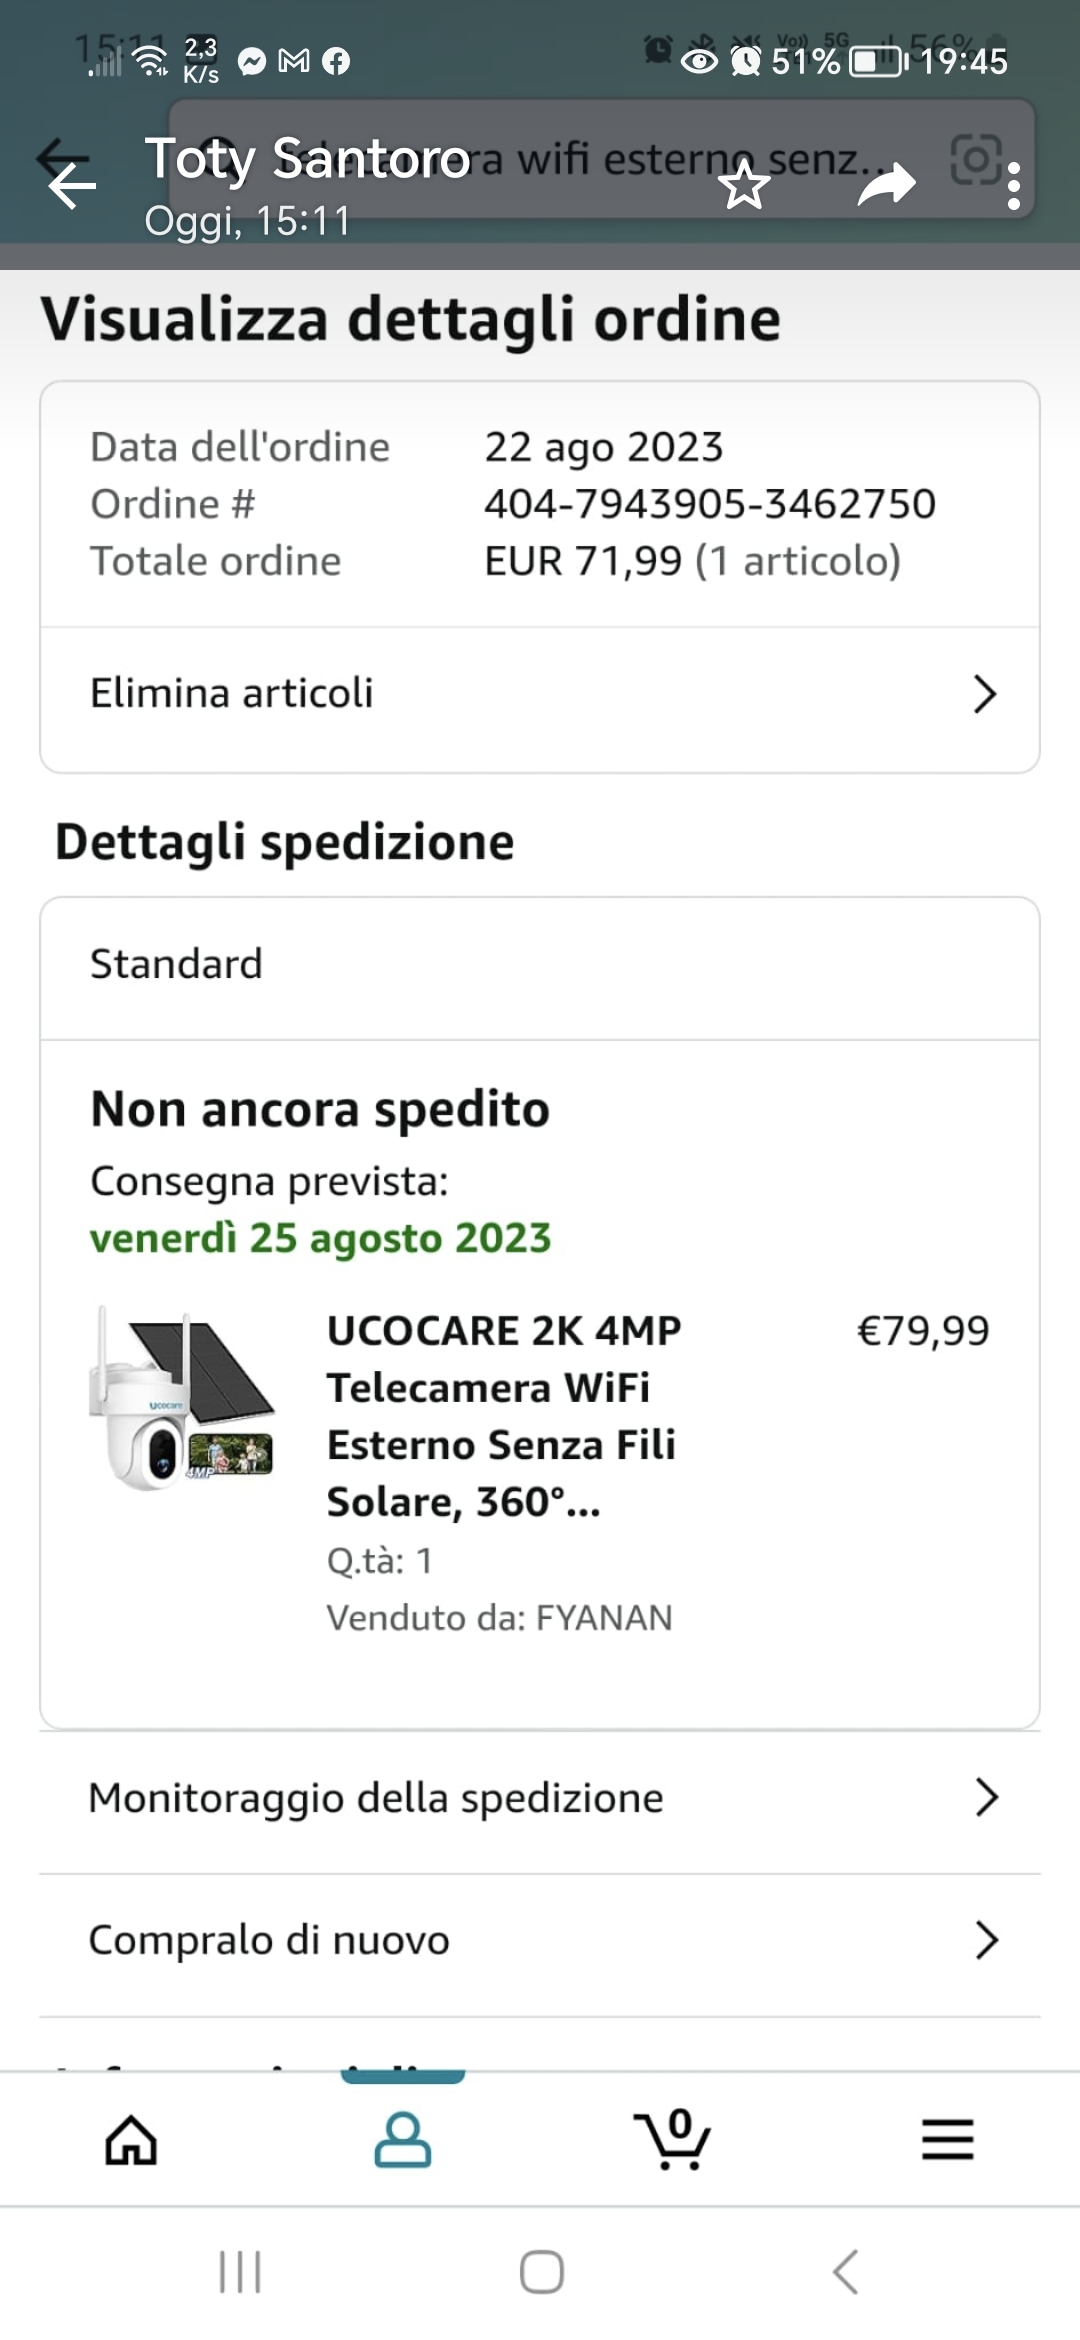The width and height of the screenshot is (1080, 2340).
Task: Open the shopping cart
Action: coord(672,2140)
